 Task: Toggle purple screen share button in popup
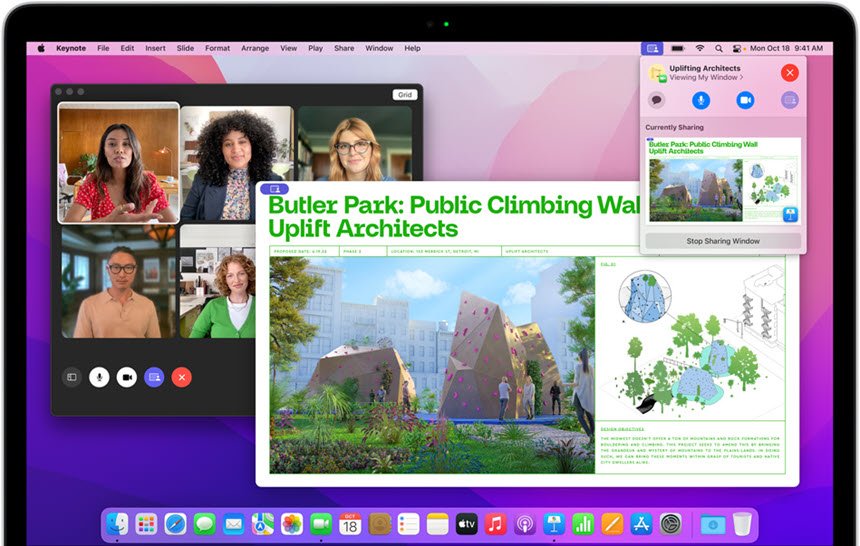[789, 100]
